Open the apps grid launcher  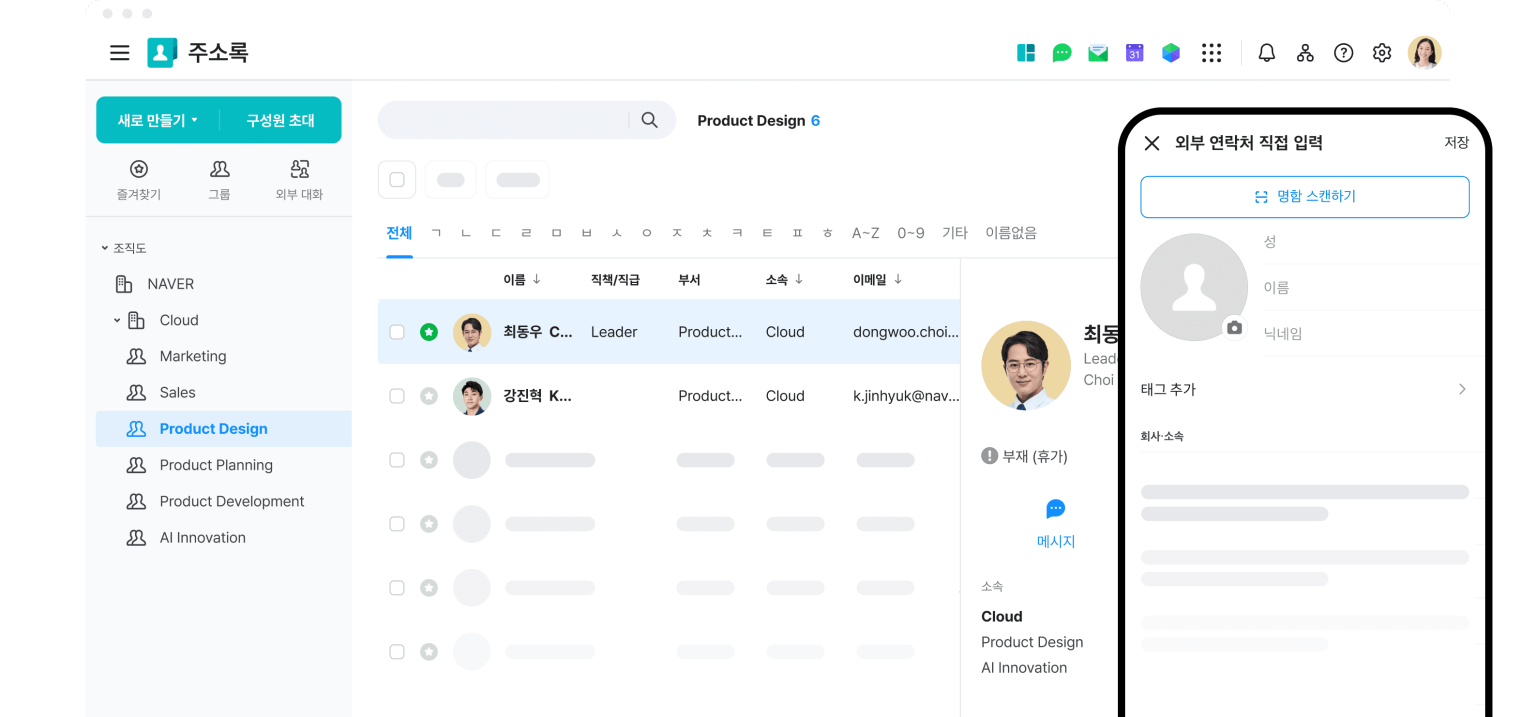click(1212, 53)
